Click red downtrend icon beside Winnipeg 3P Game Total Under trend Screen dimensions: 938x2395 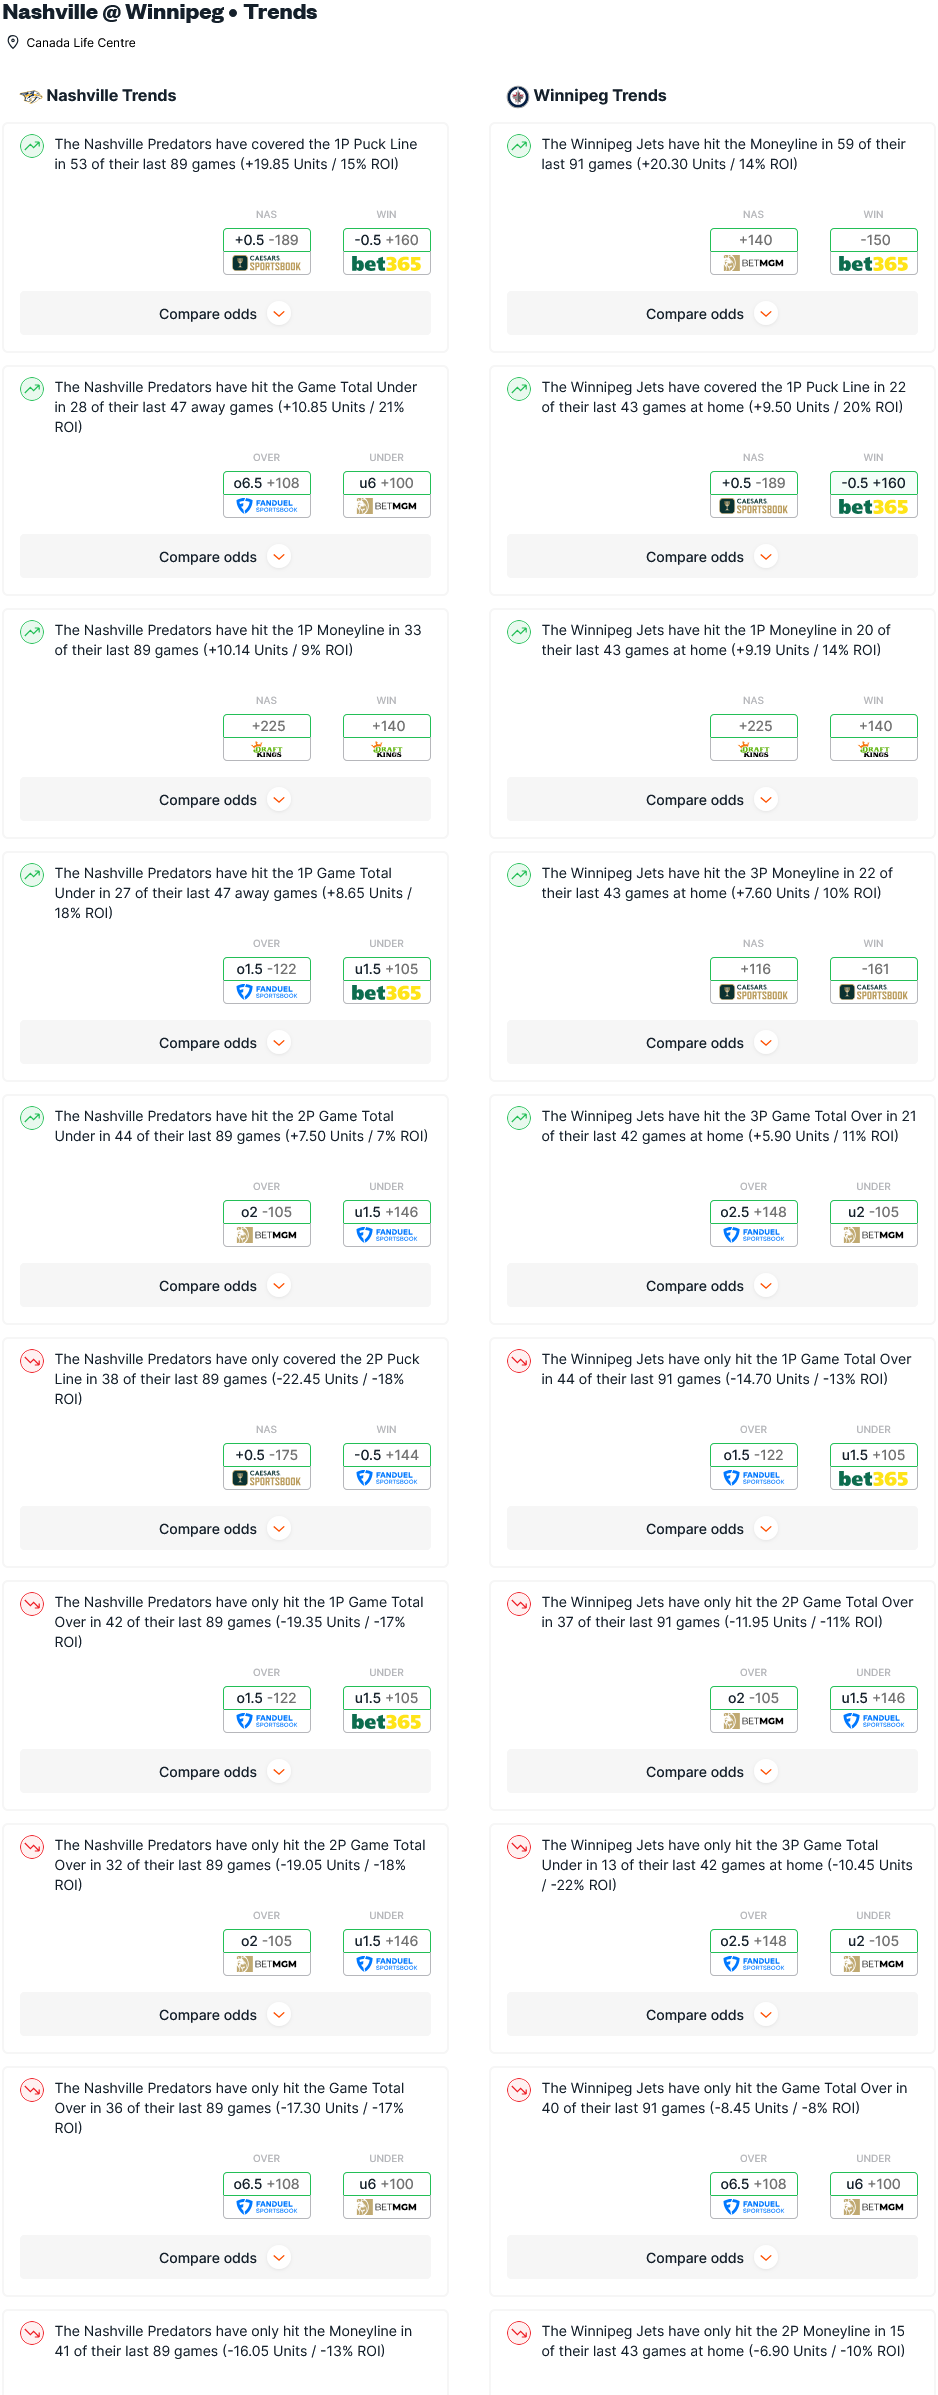click(519, 1847)
